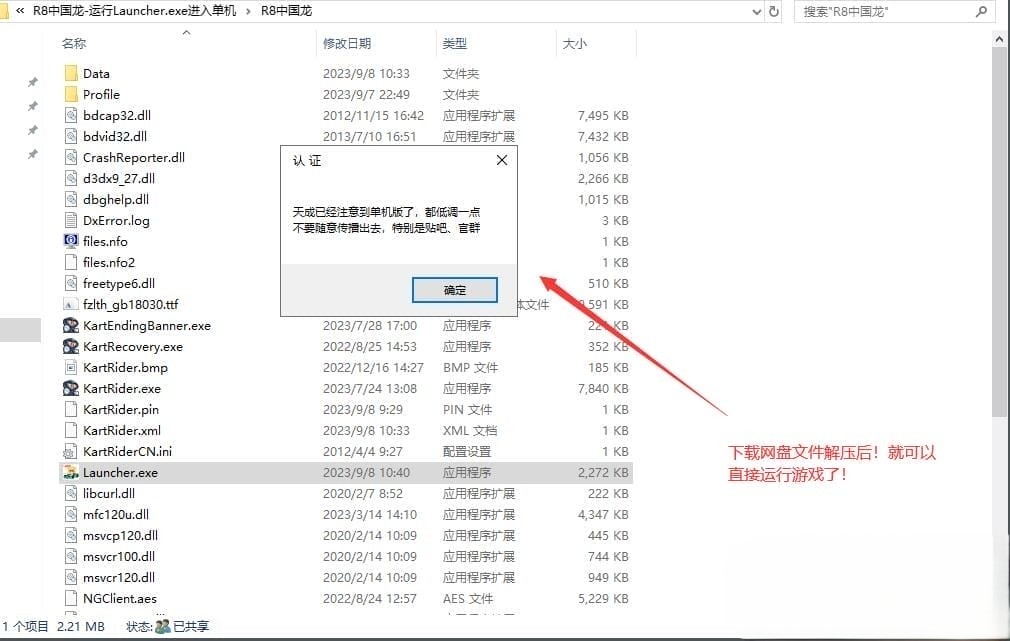Click the BMP 文件 type cell
Image resolution: width=1010 pixels, height=641 pixels.
click(470, 368)
